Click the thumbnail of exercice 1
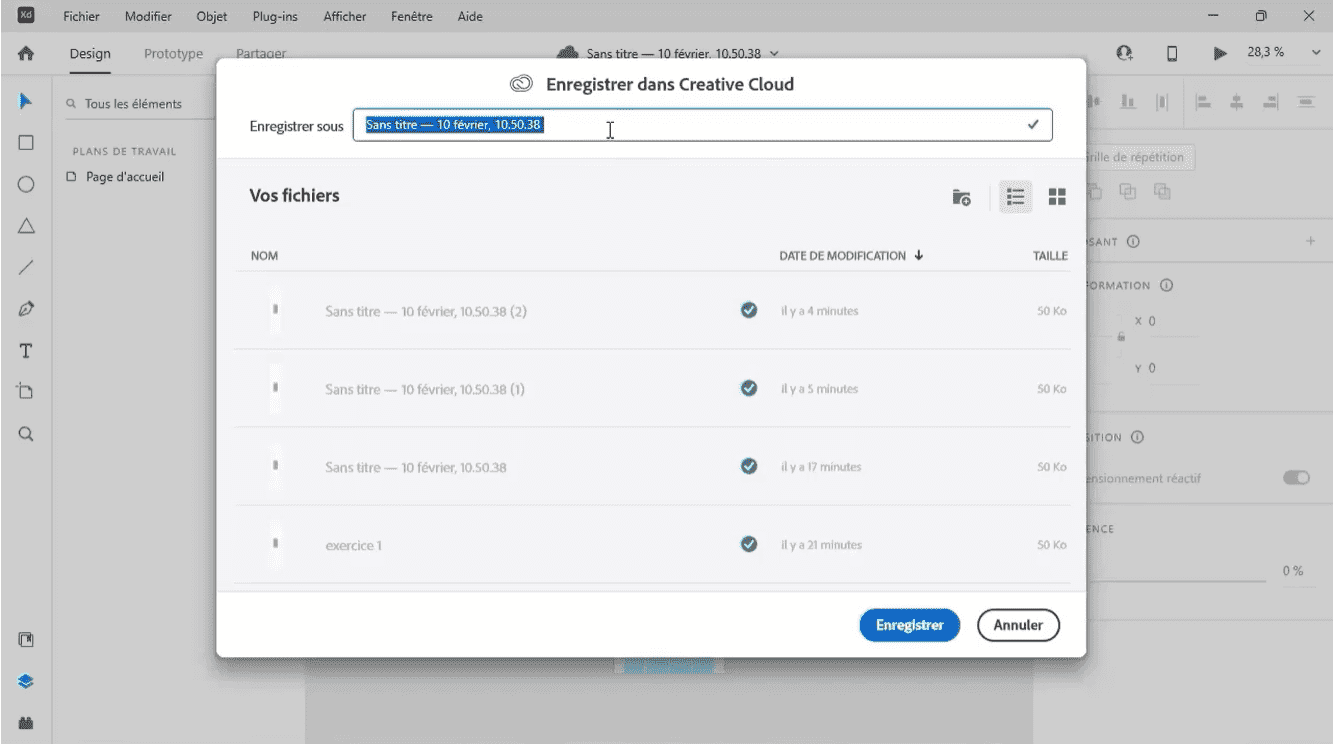1333x744 pixels. pos(274,545)
